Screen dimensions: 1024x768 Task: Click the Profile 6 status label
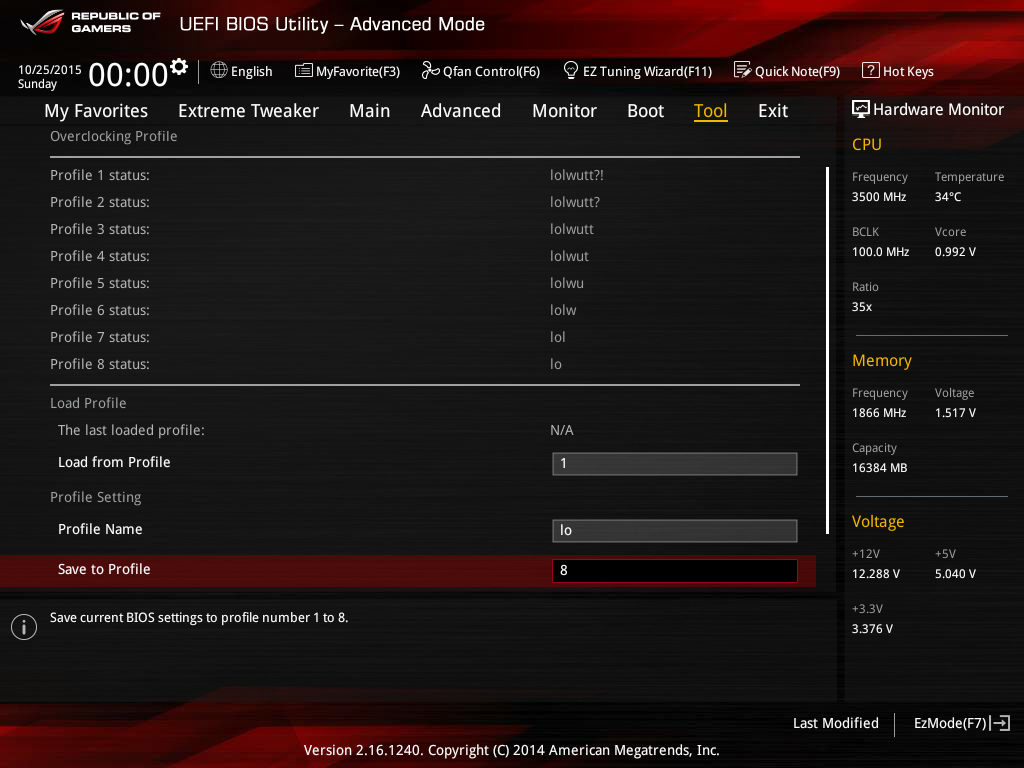(100, 310)
